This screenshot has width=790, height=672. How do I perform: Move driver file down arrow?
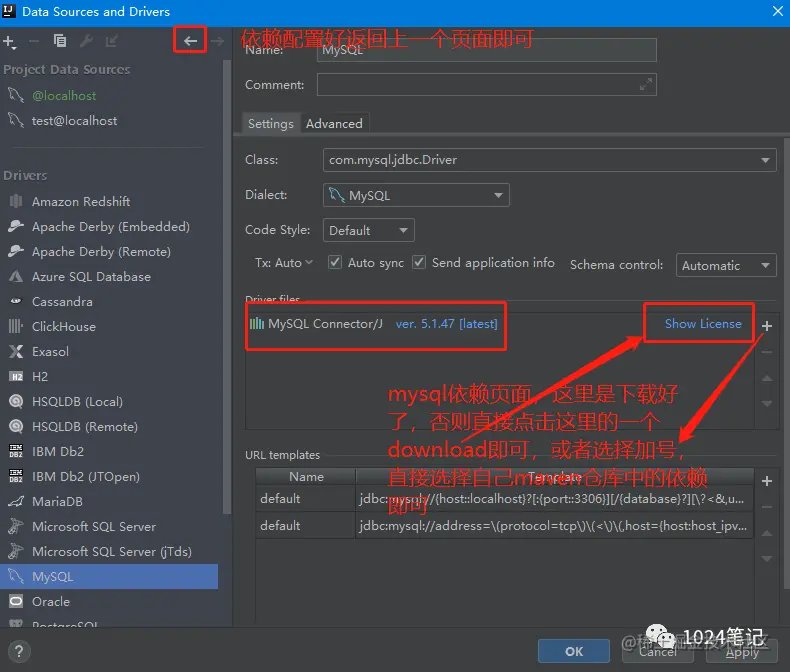coord(767,404)
